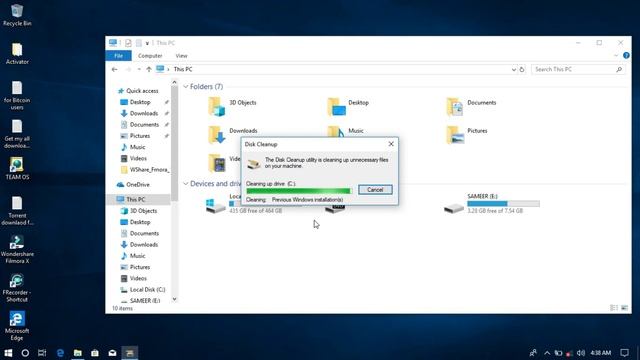Show hidden system tray icons
640x360 pixels.
click(547, 353)
